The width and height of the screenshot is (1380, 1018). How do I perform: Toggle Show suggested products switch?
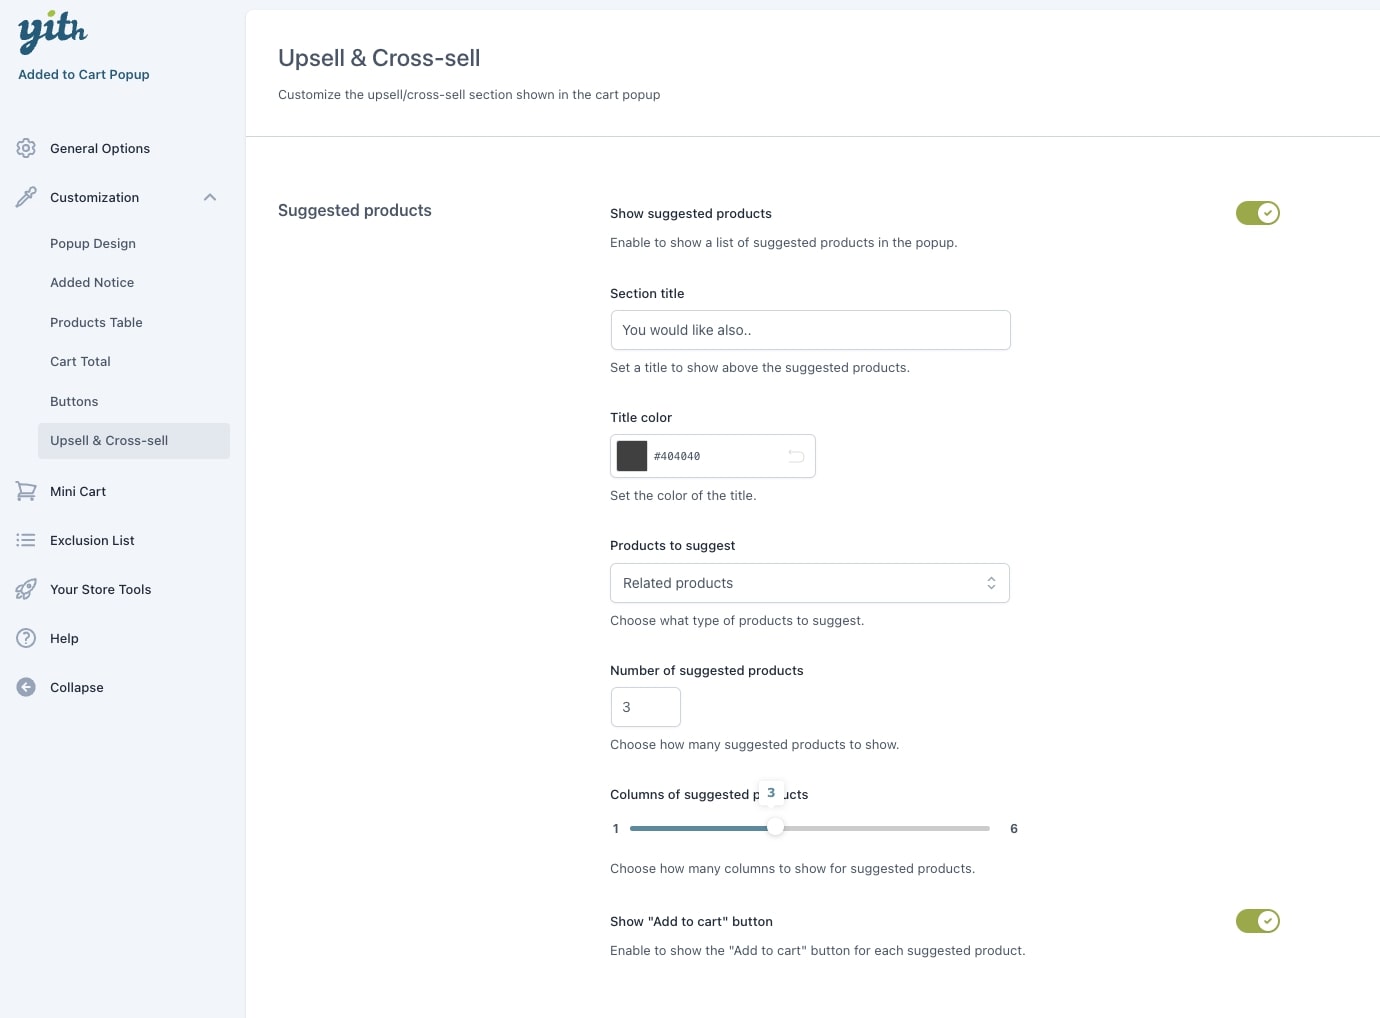coord(1258,213)
